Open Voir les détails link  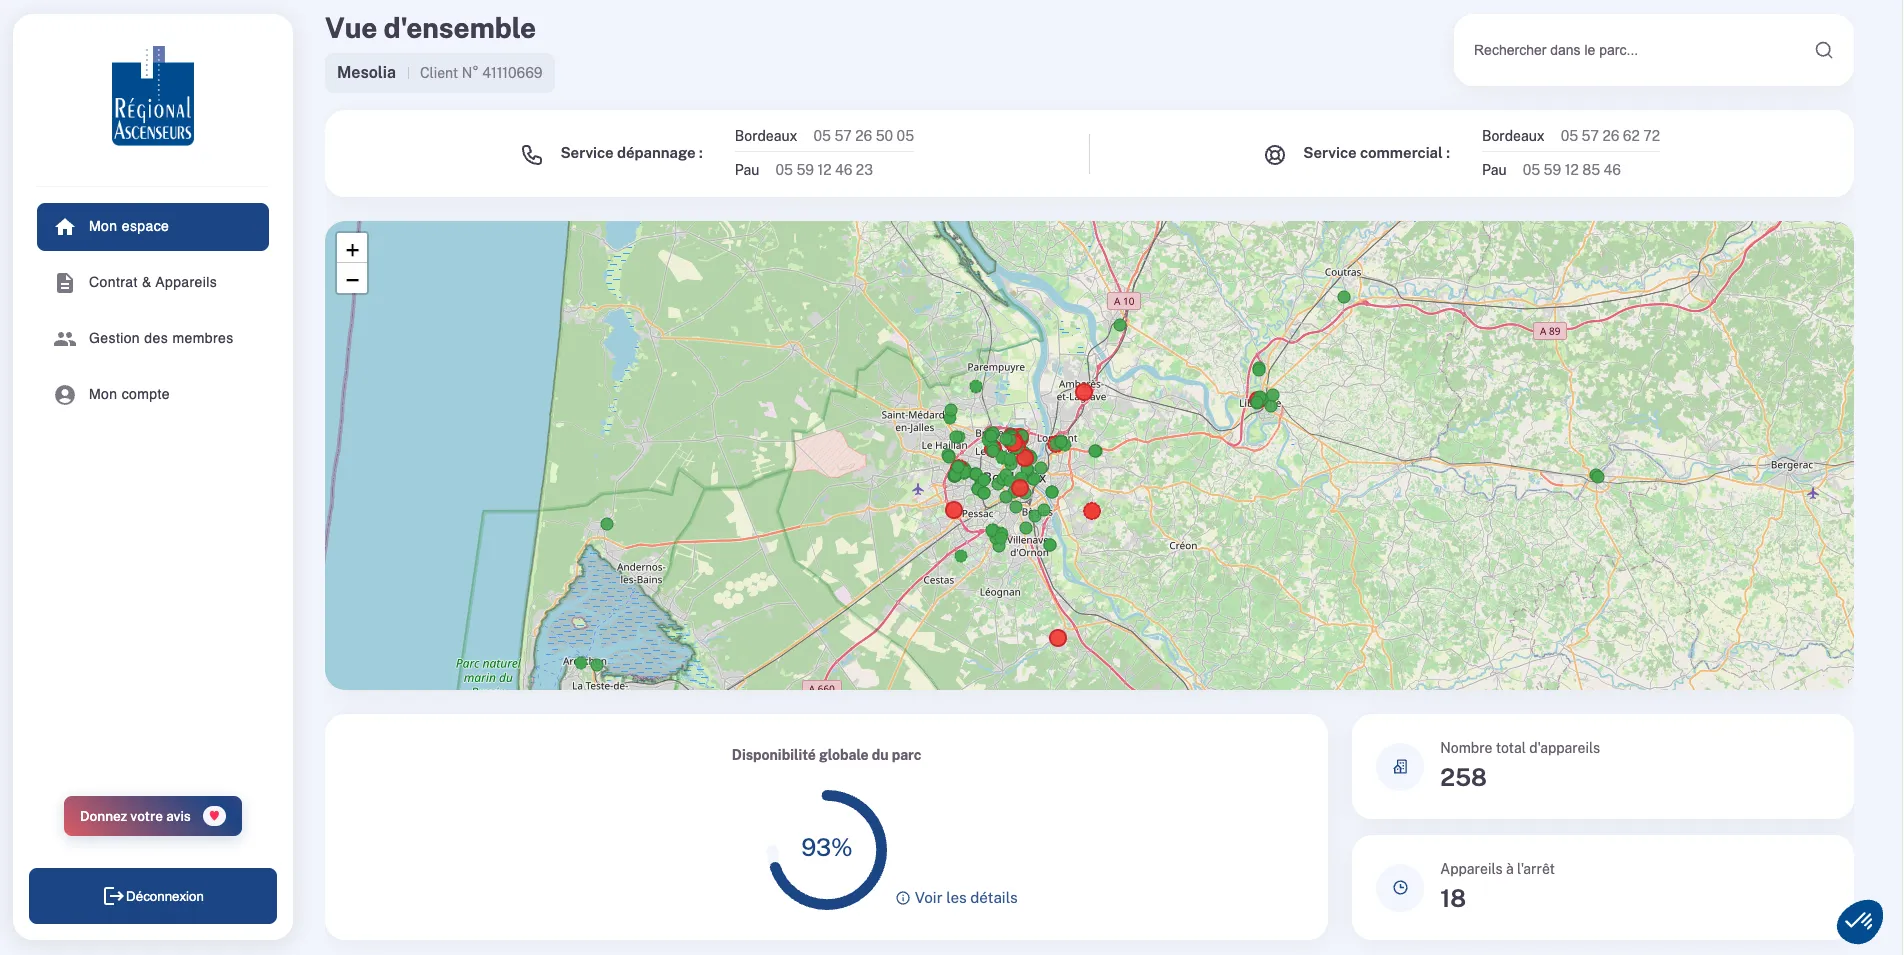[x=966, y=898]
